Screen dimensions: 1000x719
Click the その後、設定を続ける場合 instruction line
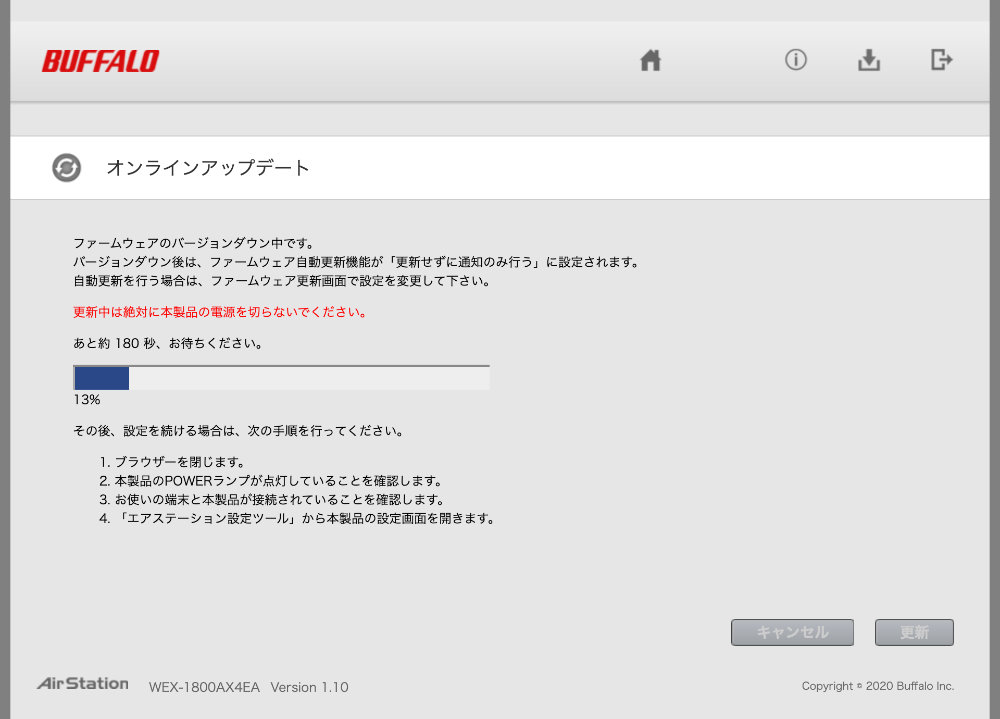[x=239, y=431]
